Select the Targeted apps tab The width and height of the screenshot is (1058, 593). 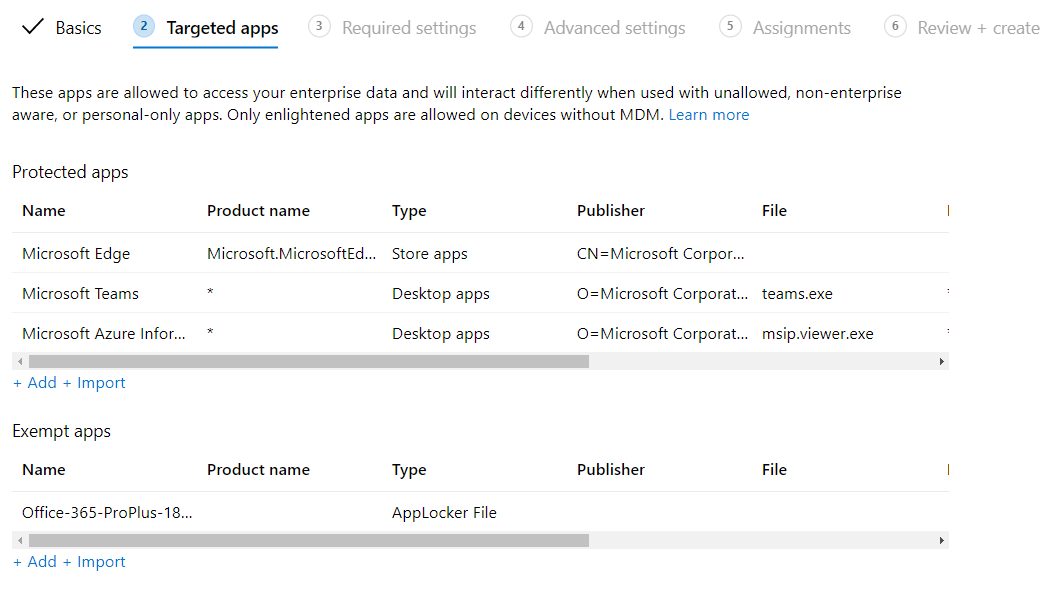point(206,28)
